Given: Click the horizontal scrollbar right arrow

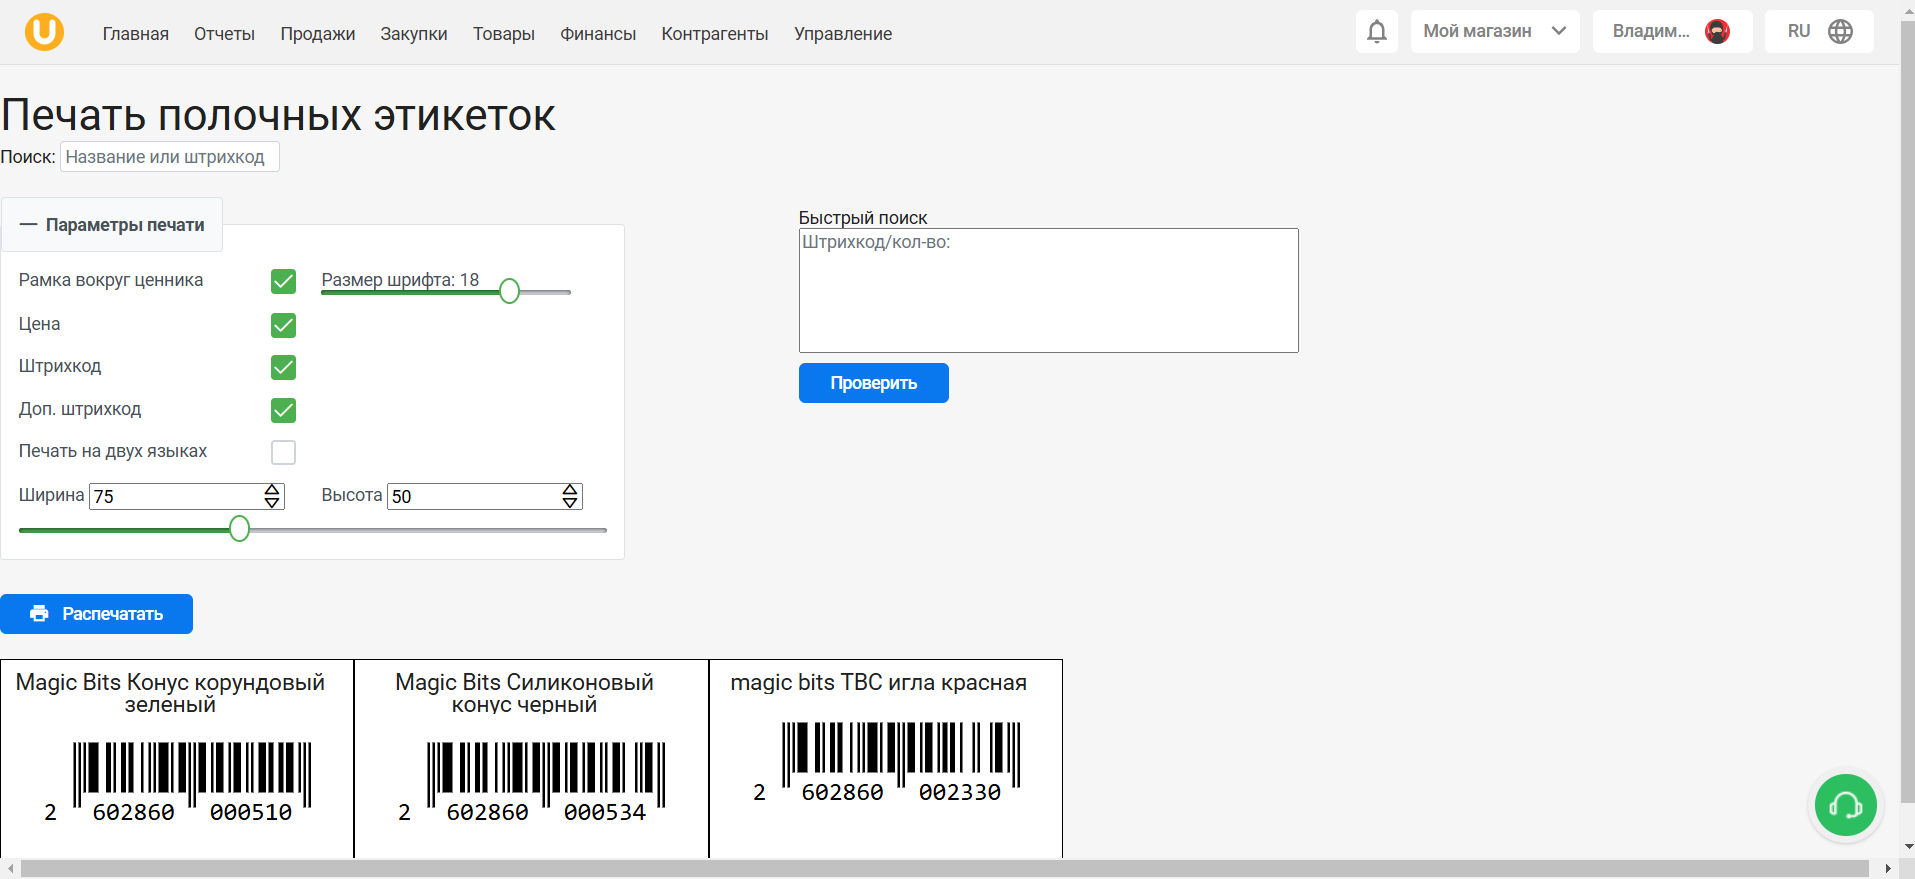Looking at the screenshot, I should tap(1888, 868).
